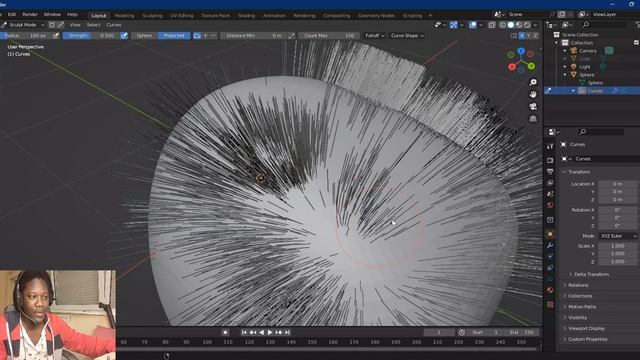This screenshot has height=360, width=640.
Task: Toggle the camera view icon
Action: point(533,107)
